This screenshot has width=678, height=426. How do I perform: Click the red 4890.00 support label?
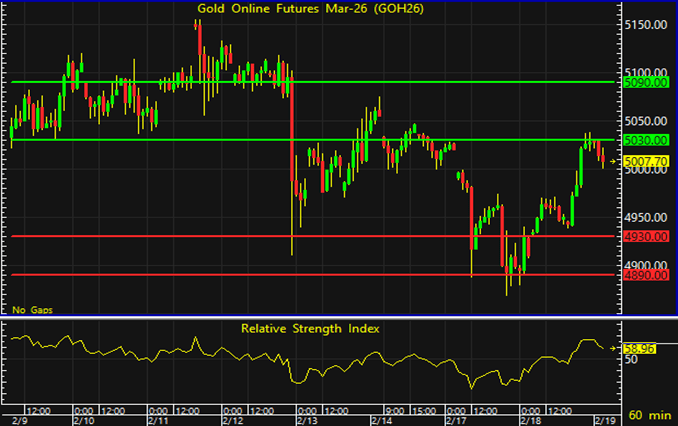[x=644, y=275]
